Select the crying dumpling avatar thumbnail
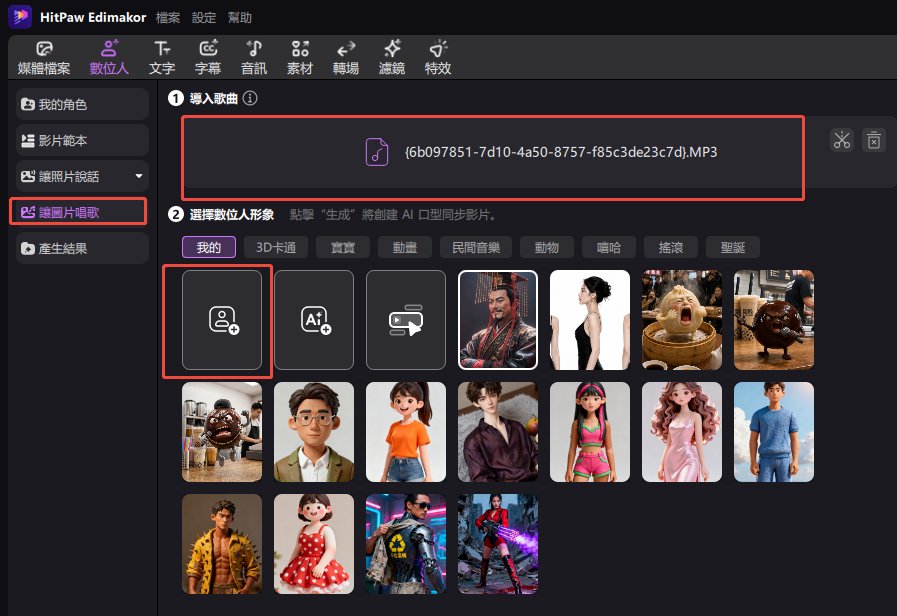Viewport: 897px width, 616px height. click(682, 320)
